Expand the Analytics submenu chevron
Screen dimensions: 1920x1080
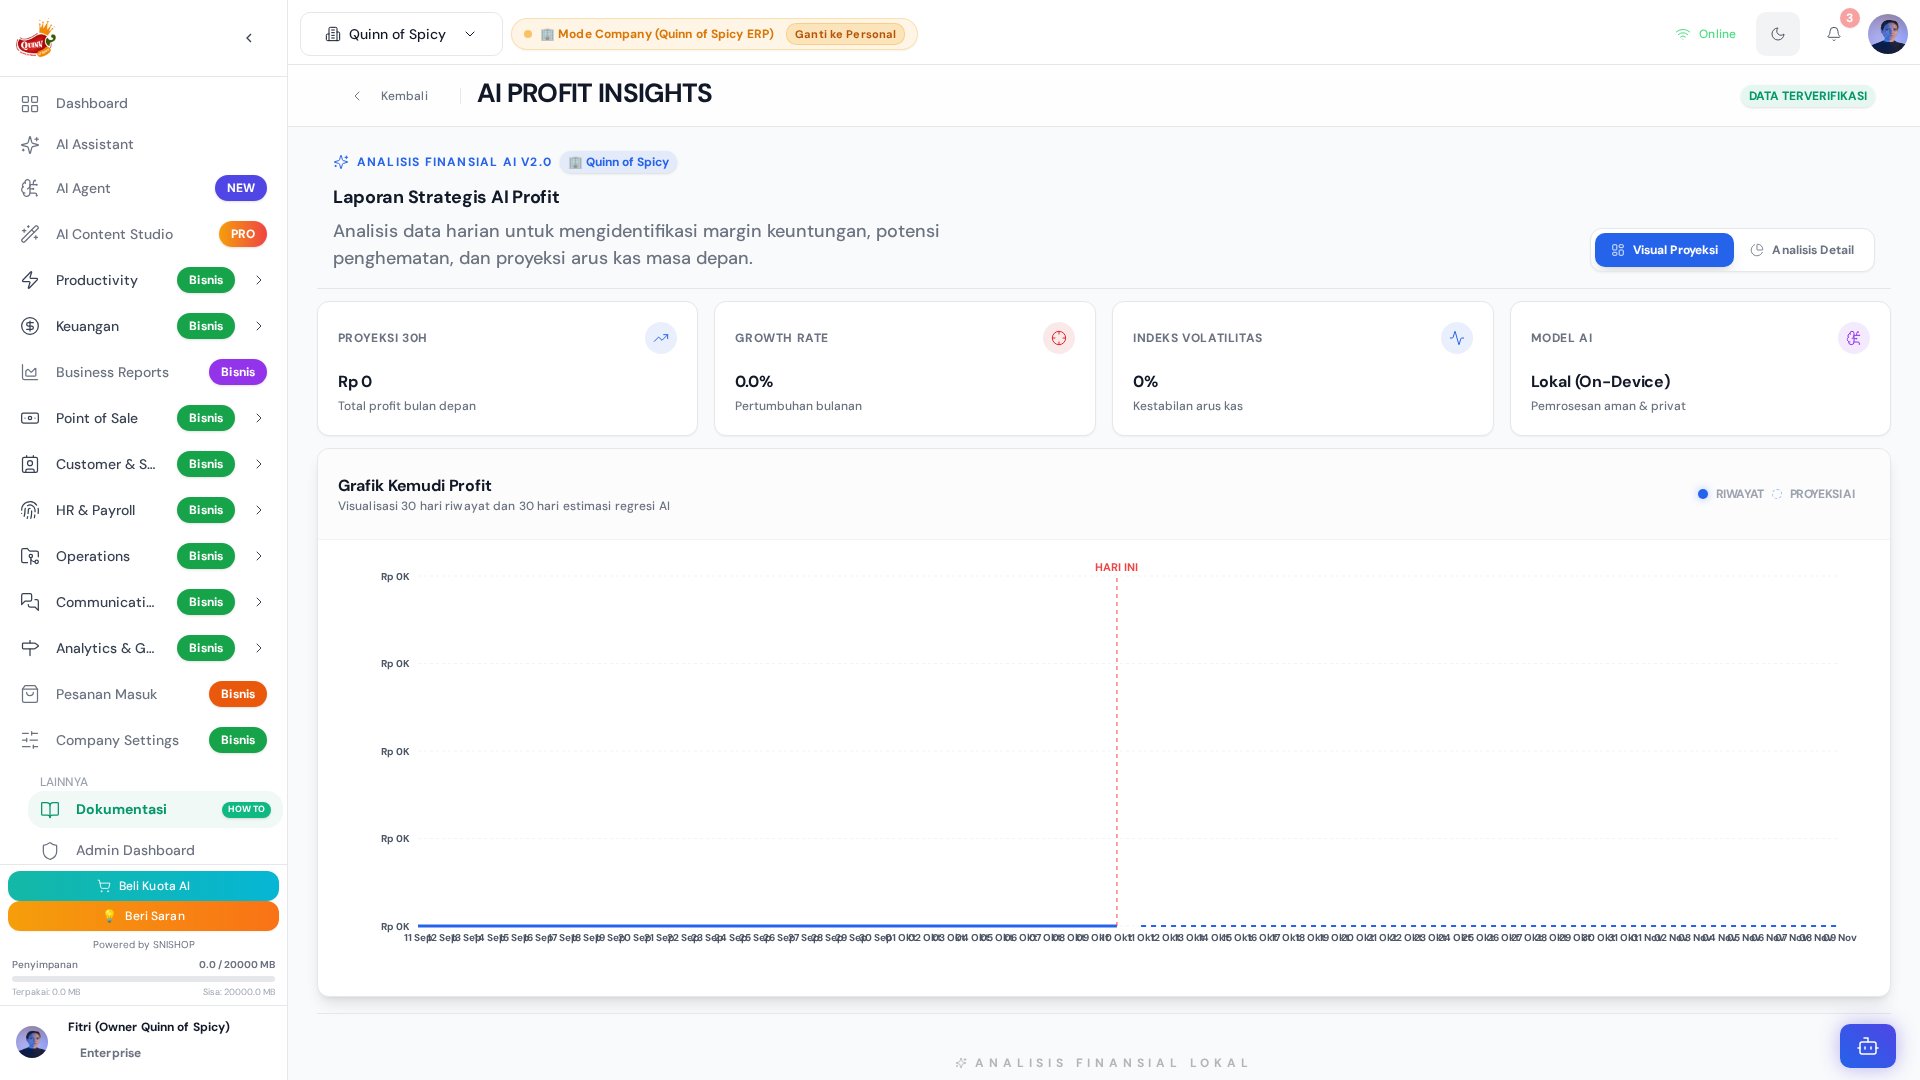click(259, 648)
